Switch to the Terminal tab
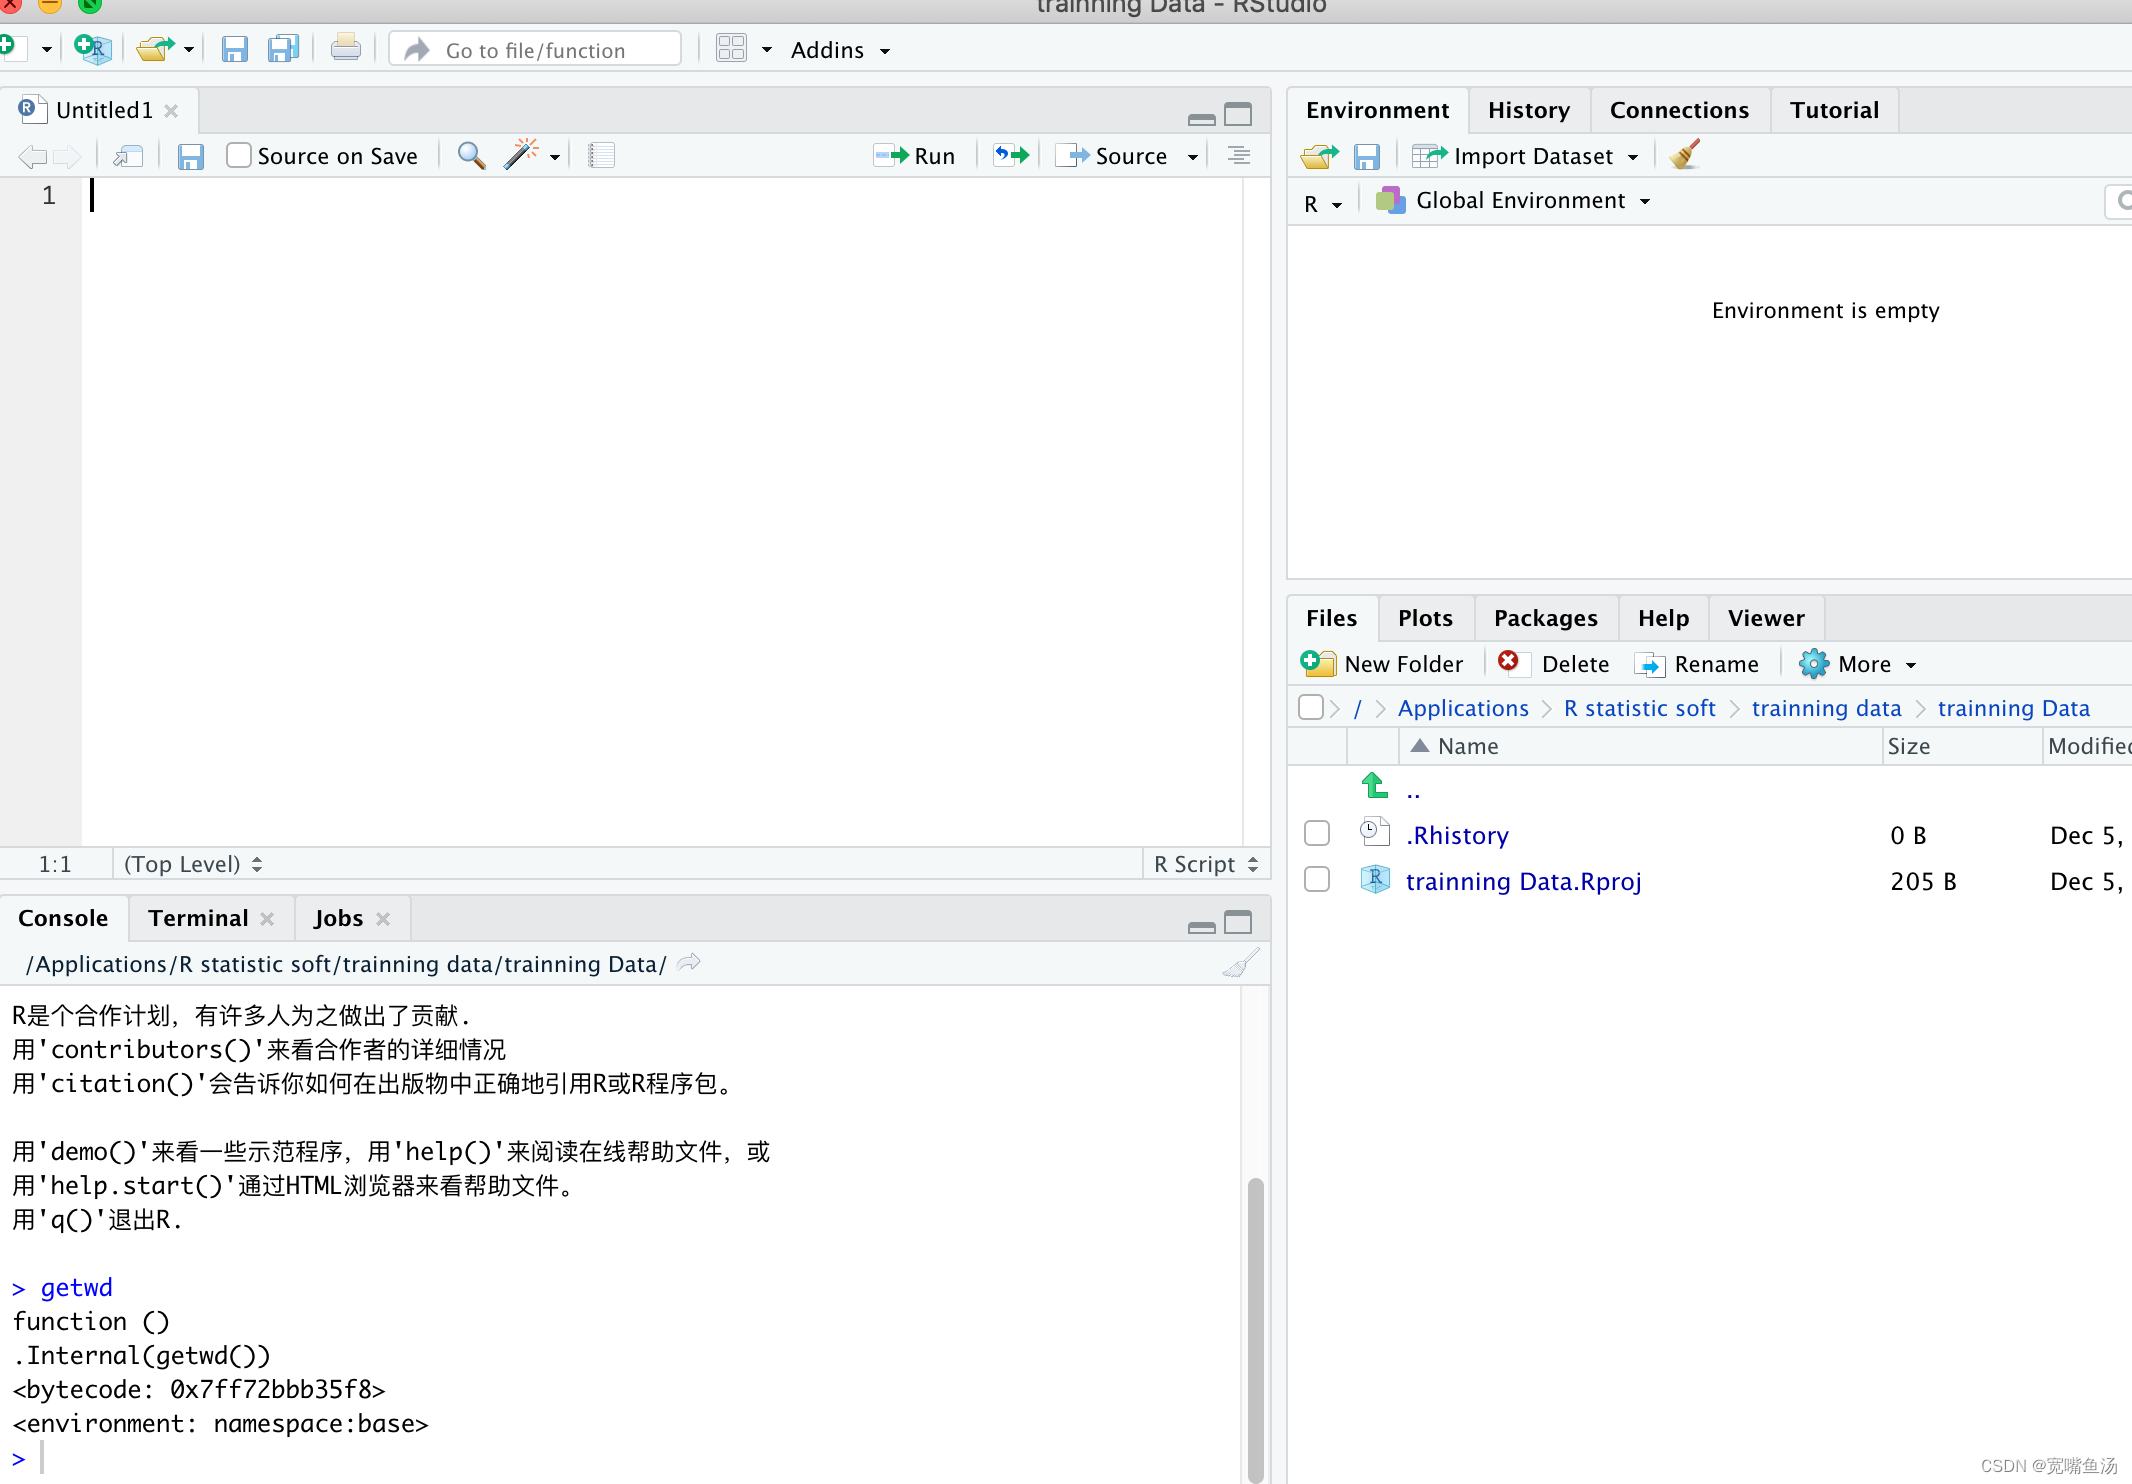This screenshot has height=1484, width=2132. [198, 918]
